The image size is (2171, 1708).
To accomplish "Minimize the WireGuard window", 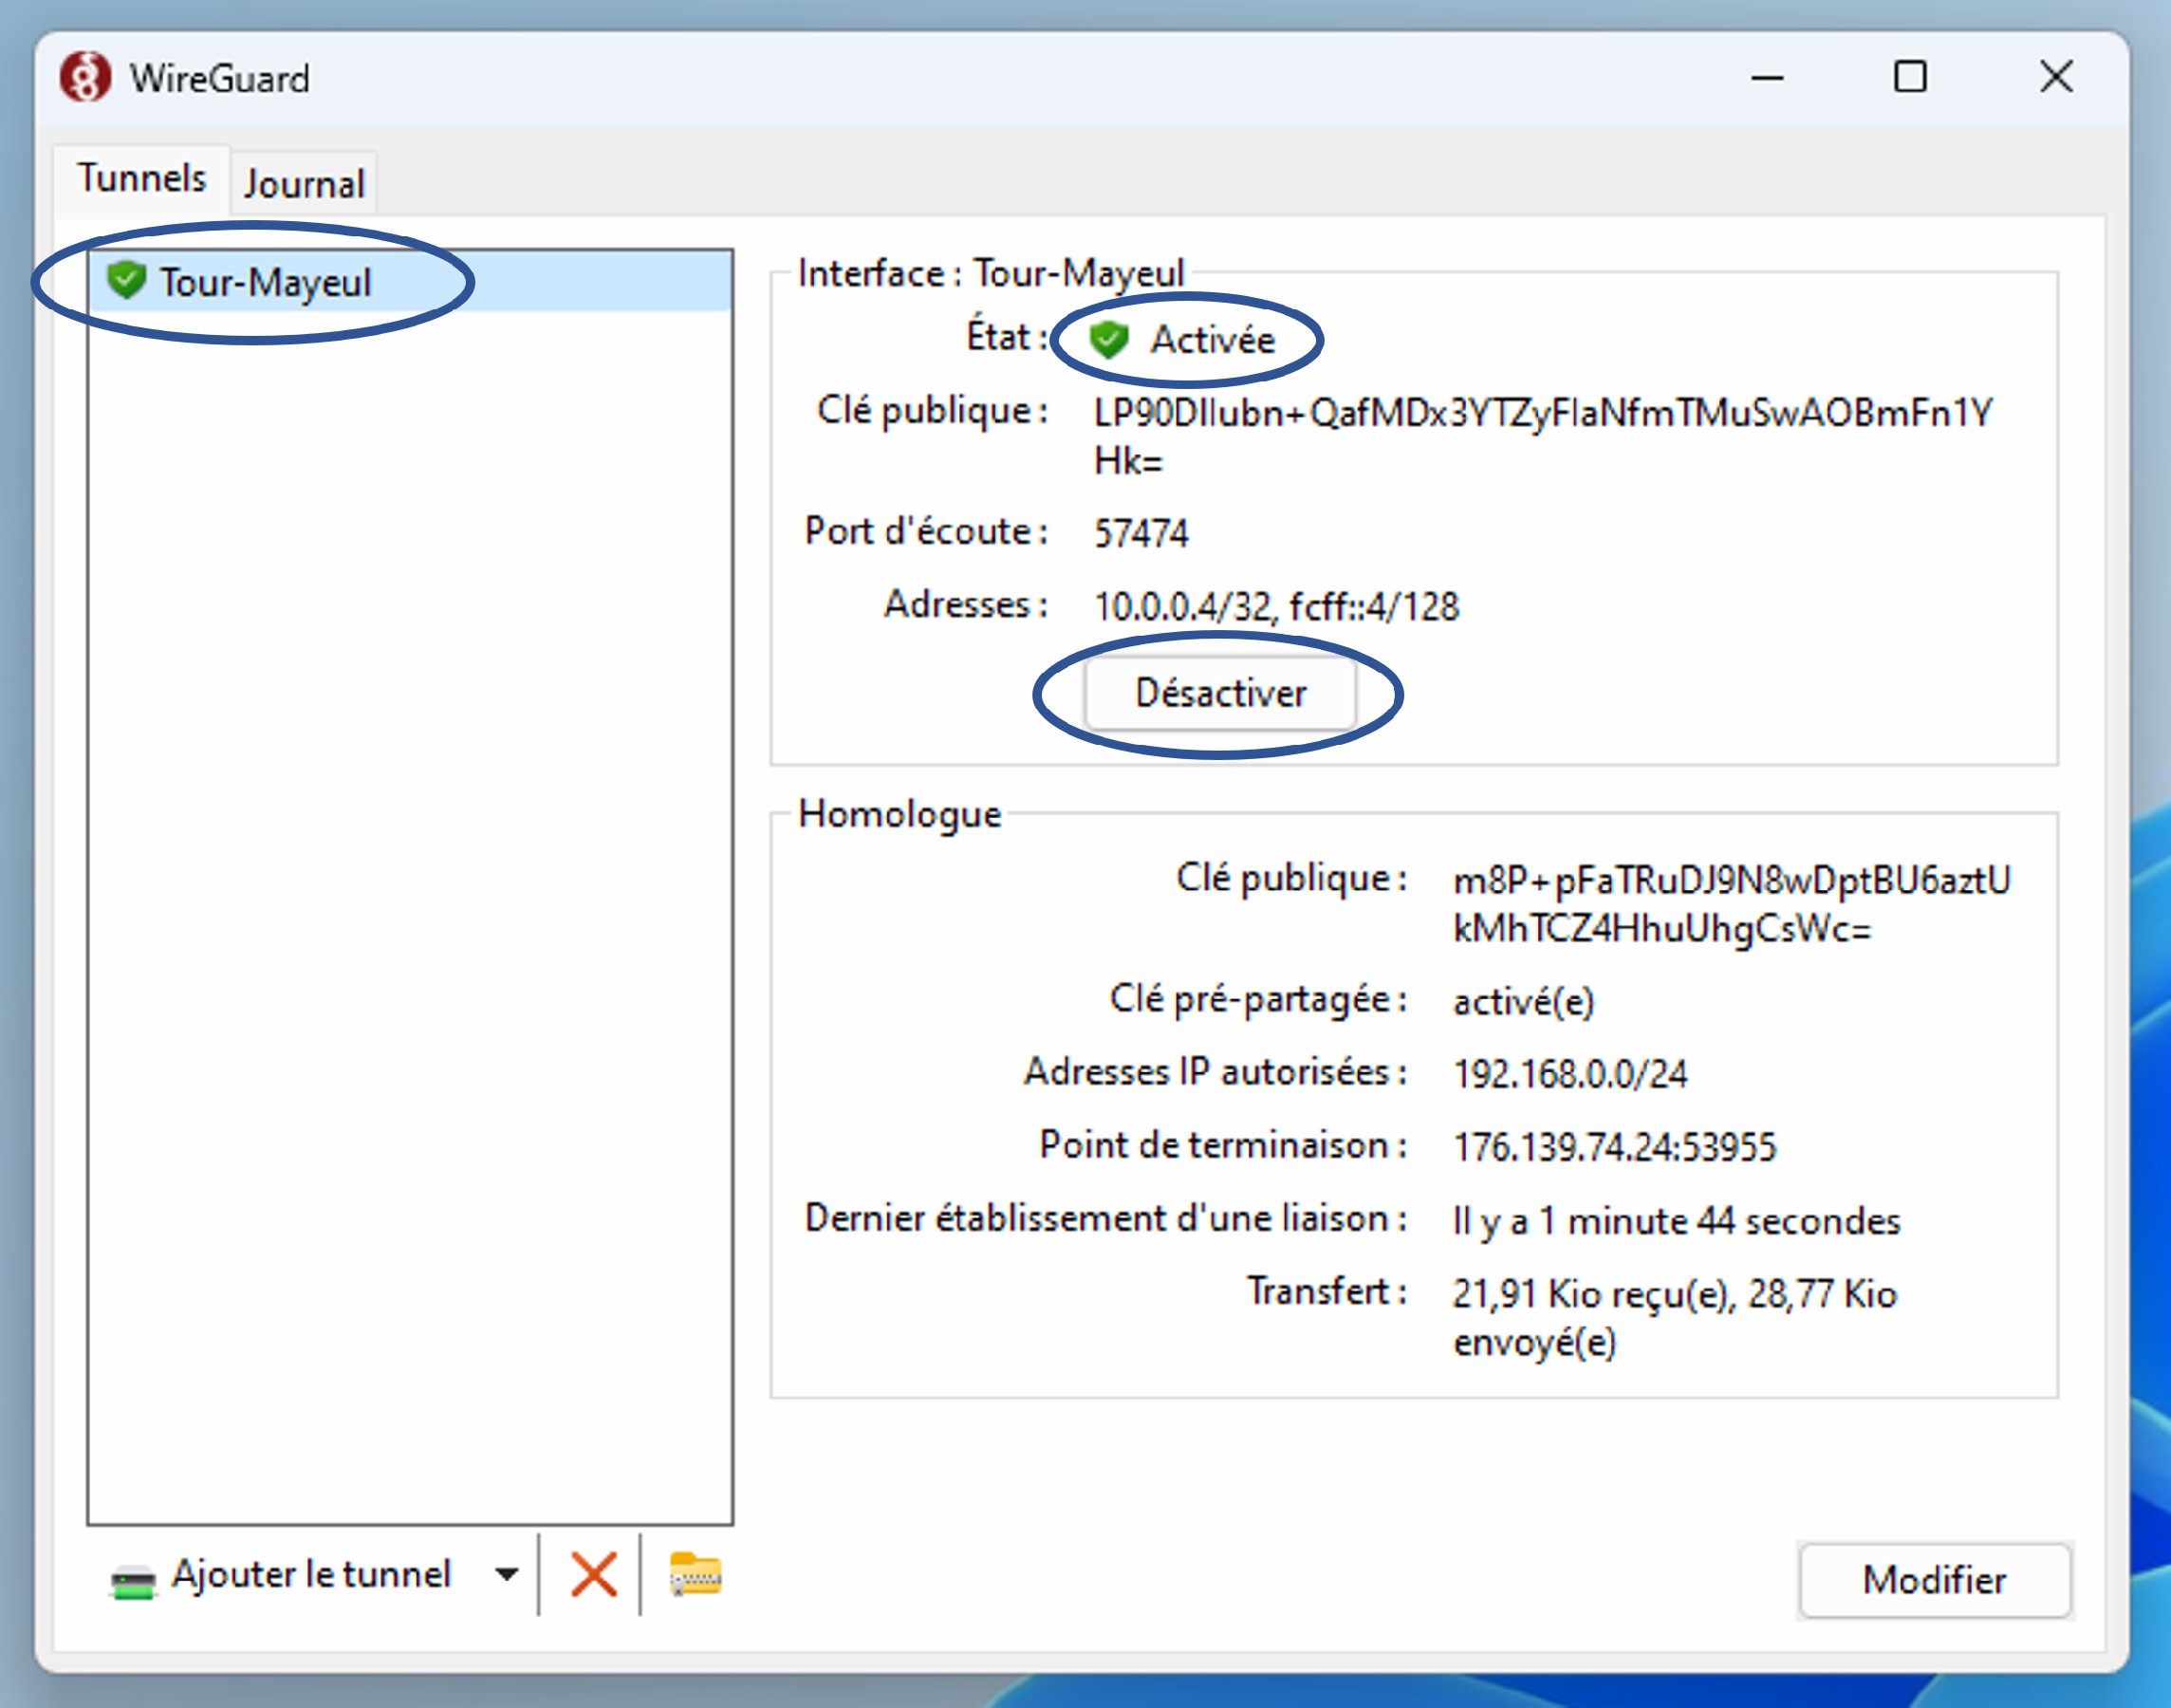I will point(1768,77).
